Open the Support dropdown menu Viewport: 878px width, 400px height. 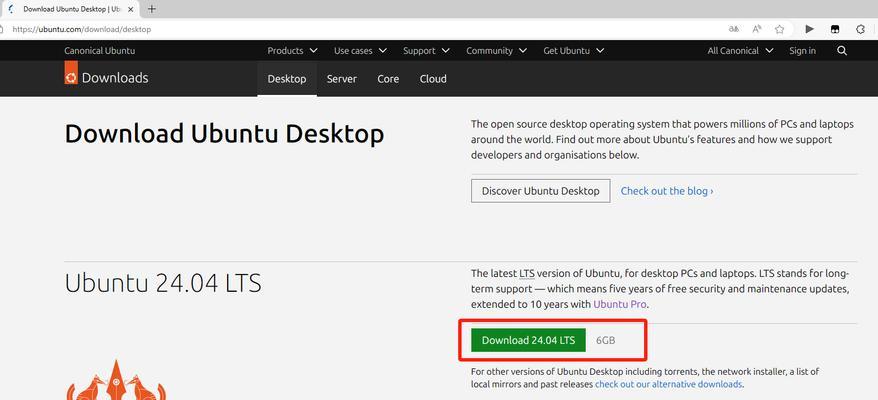click(426, 50)
